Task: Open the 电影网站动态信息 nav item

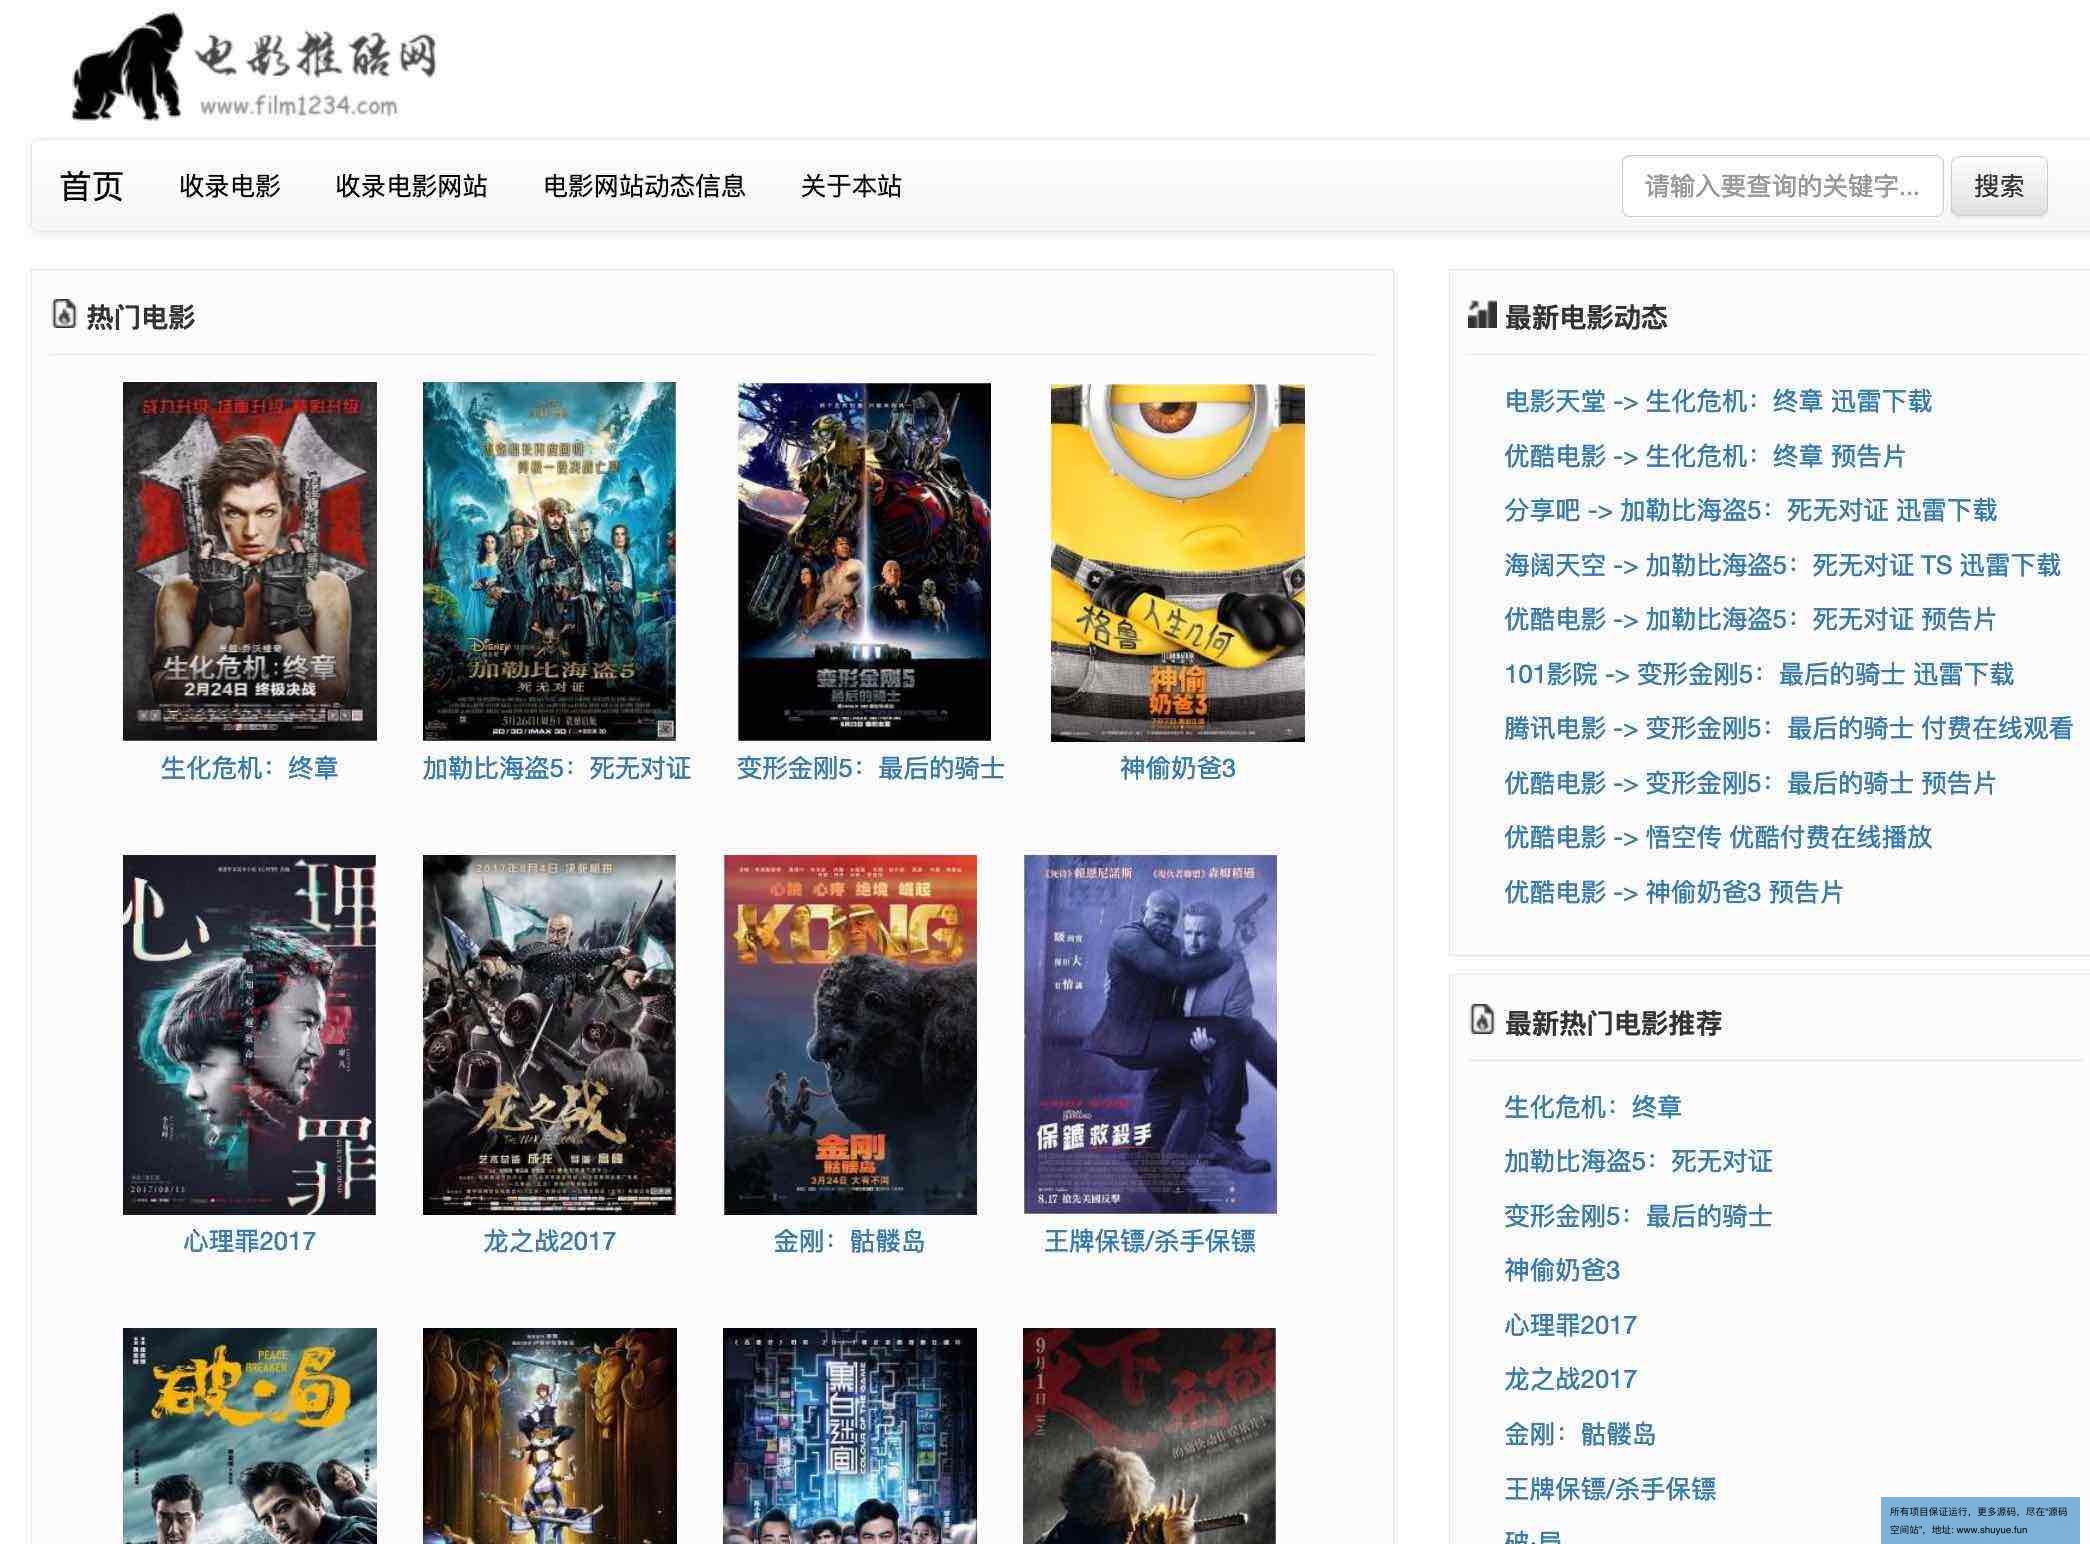Action: [644, 186]
